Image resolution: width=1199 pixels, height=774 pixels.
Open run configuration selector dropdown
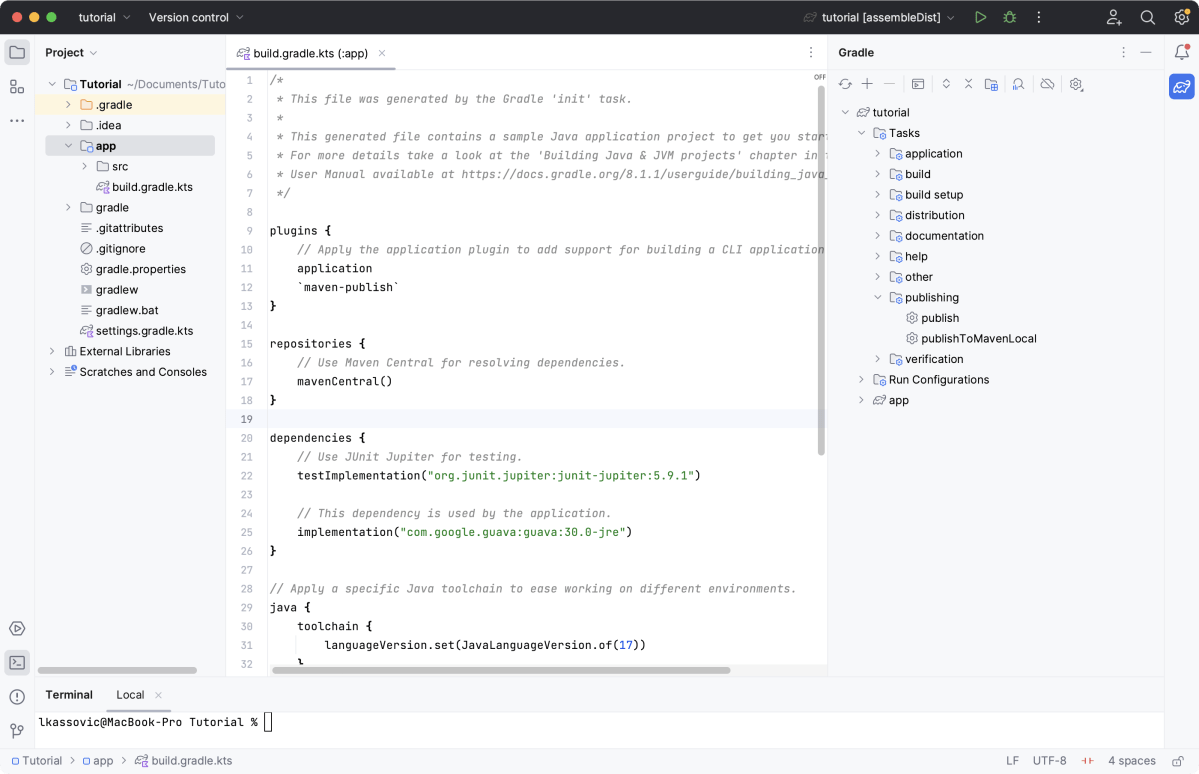point(879,17)
